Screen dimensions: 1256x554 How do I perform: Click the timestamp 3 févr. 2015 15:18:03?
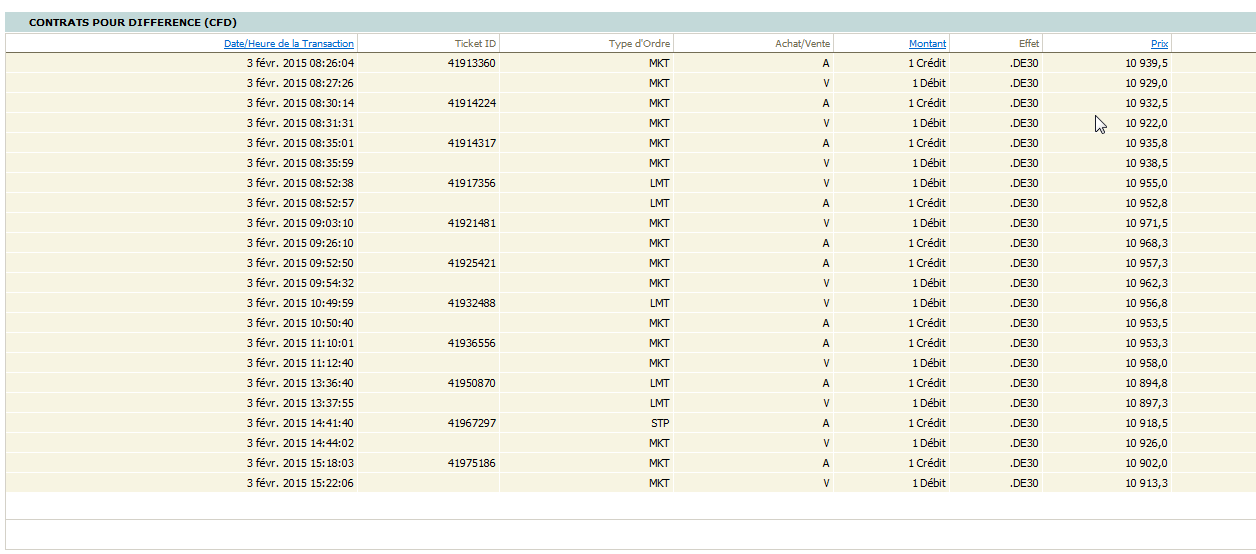(300, 463)
